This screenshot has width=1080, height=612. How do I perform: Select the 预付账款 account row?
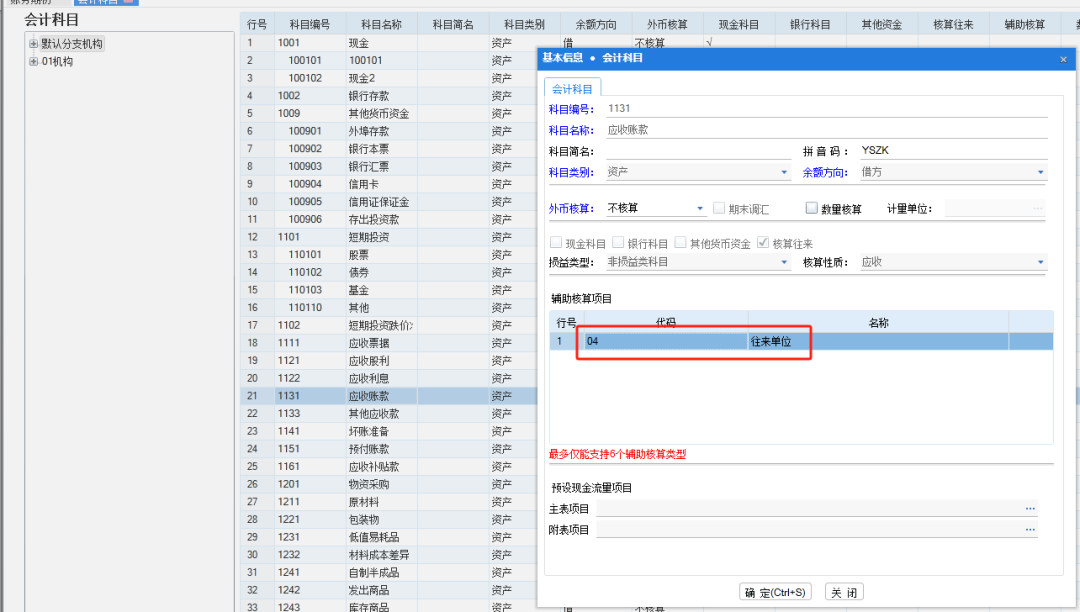389,449
